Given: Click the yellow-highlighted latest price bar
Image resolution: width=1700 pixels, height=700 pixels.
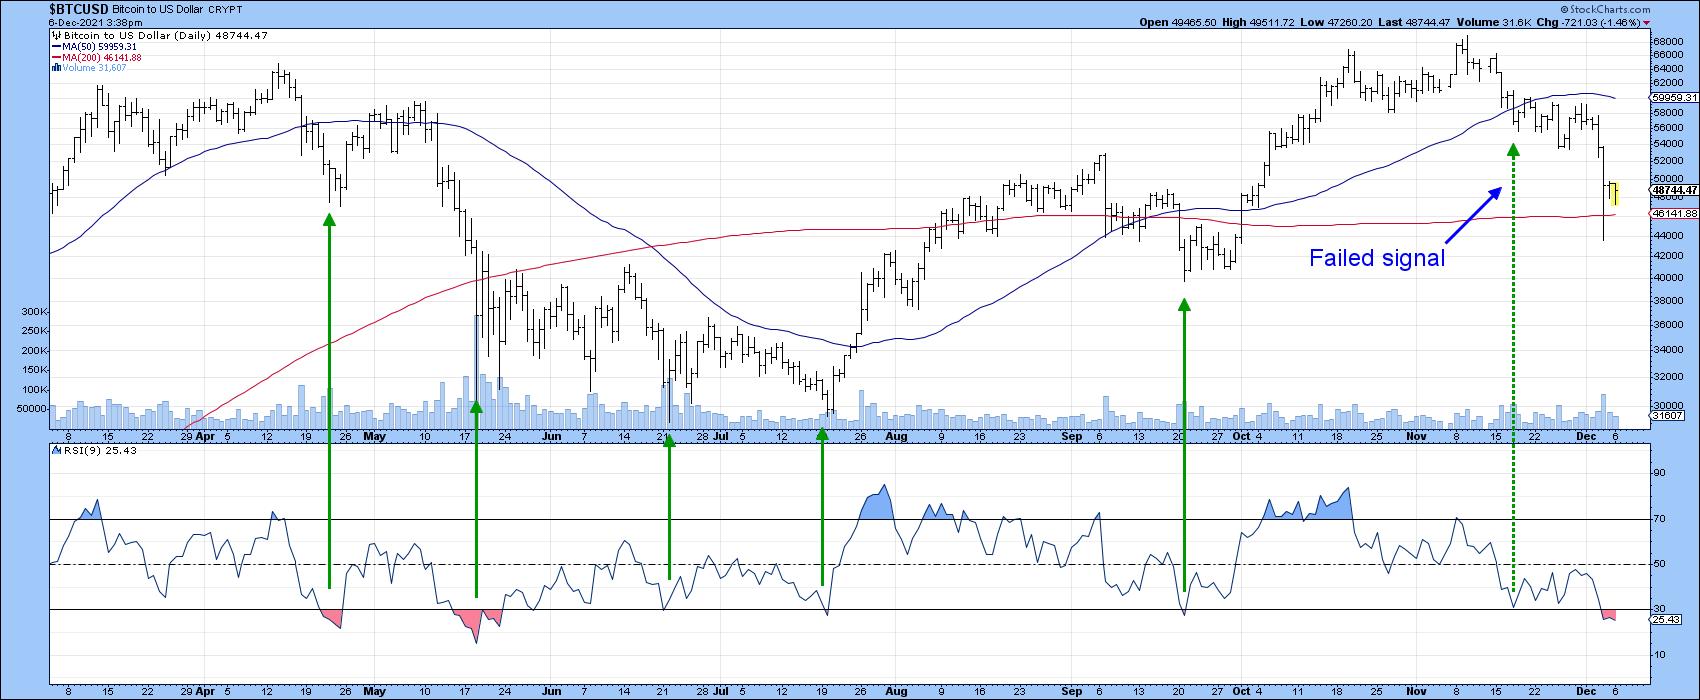Looking at the screenshot, I should [x=1614, y=192].
